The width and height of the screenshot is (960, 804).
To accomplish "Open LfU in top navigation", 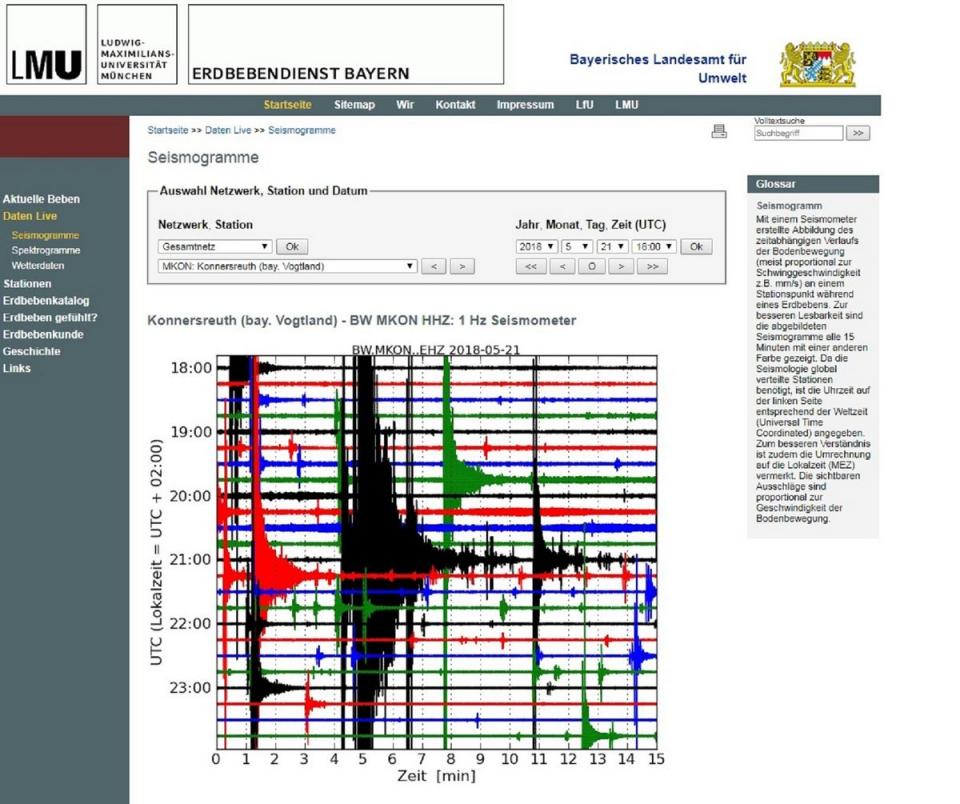I will click(585, 105).
